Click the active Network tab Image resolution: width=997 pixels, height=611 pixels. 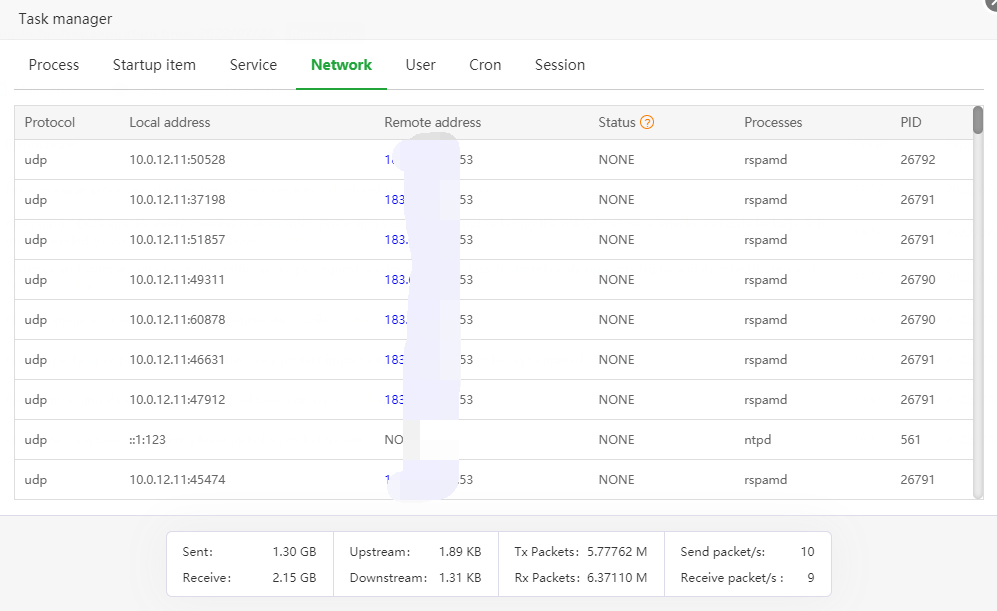pos(341,65)
